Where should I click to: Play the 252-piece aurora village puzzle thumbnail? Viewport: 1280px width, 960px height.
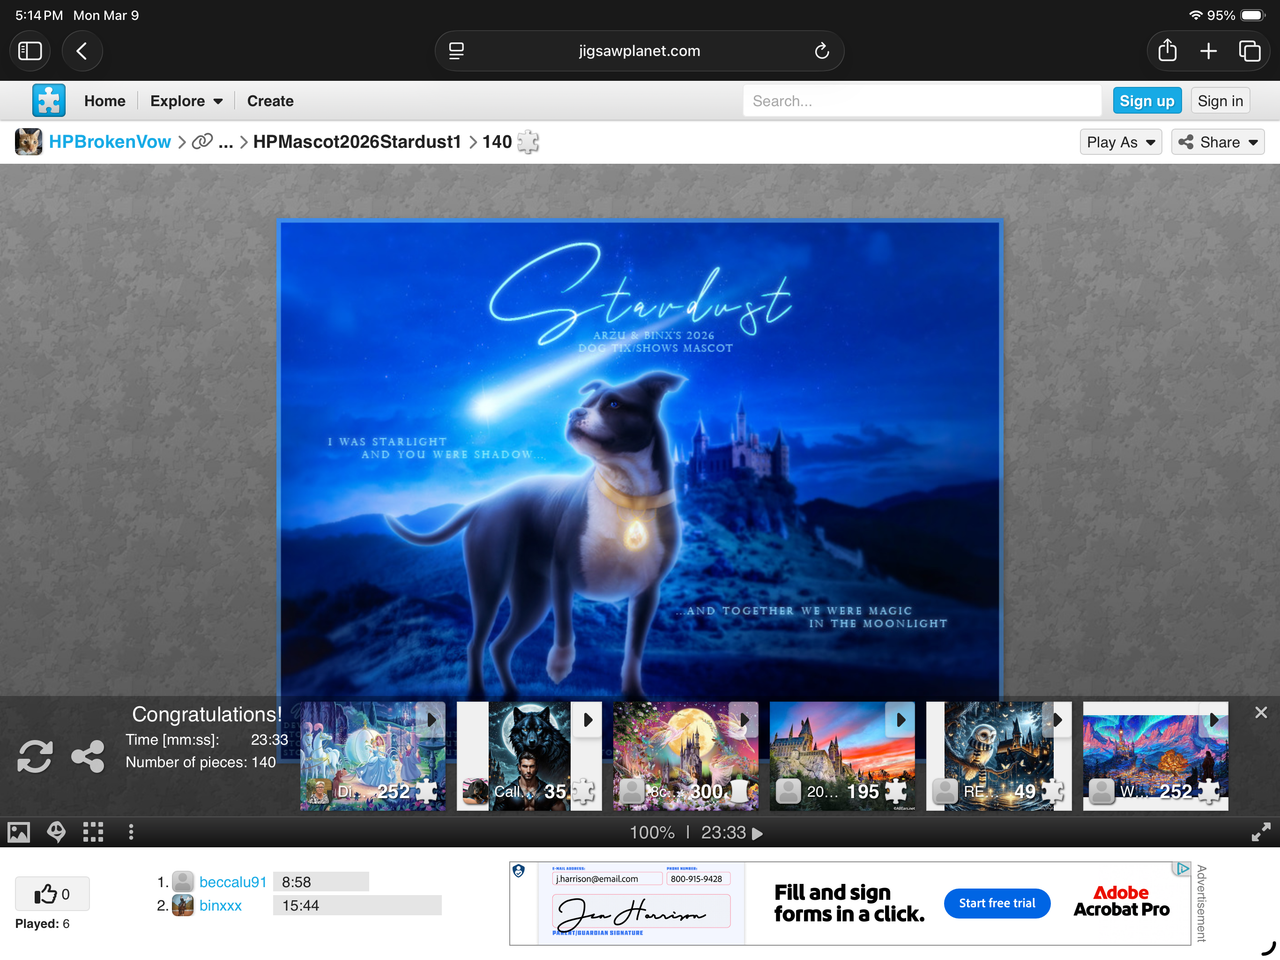click(x=1155, y=756)
